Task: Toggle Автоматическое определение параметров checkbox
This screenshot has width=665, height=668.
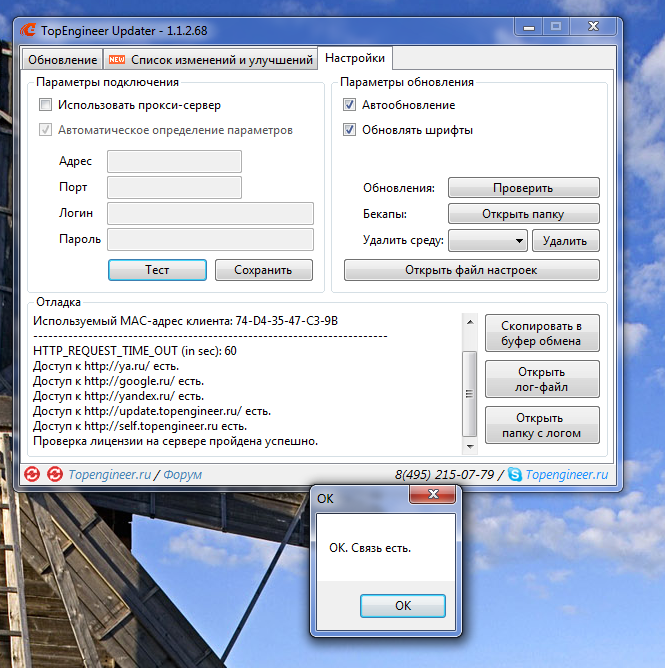Action: [46, 130]
